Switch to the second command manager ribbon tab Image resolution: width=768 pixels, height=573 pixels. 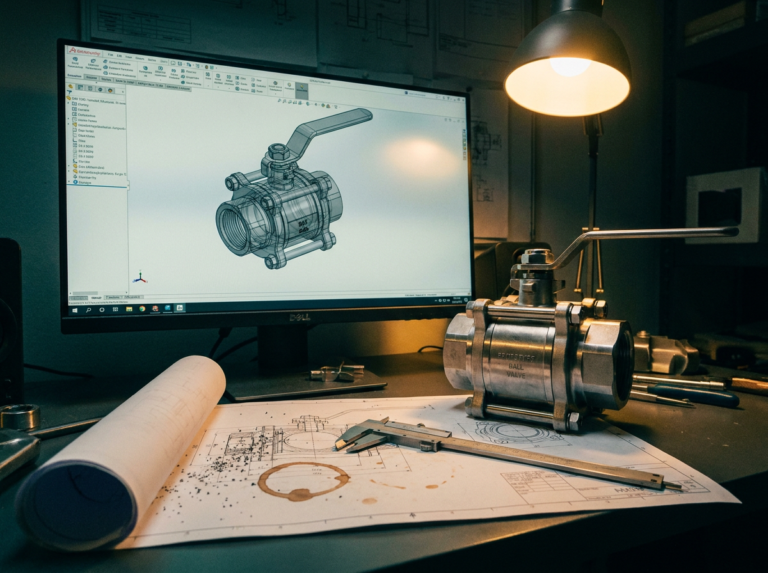(92, 78)
